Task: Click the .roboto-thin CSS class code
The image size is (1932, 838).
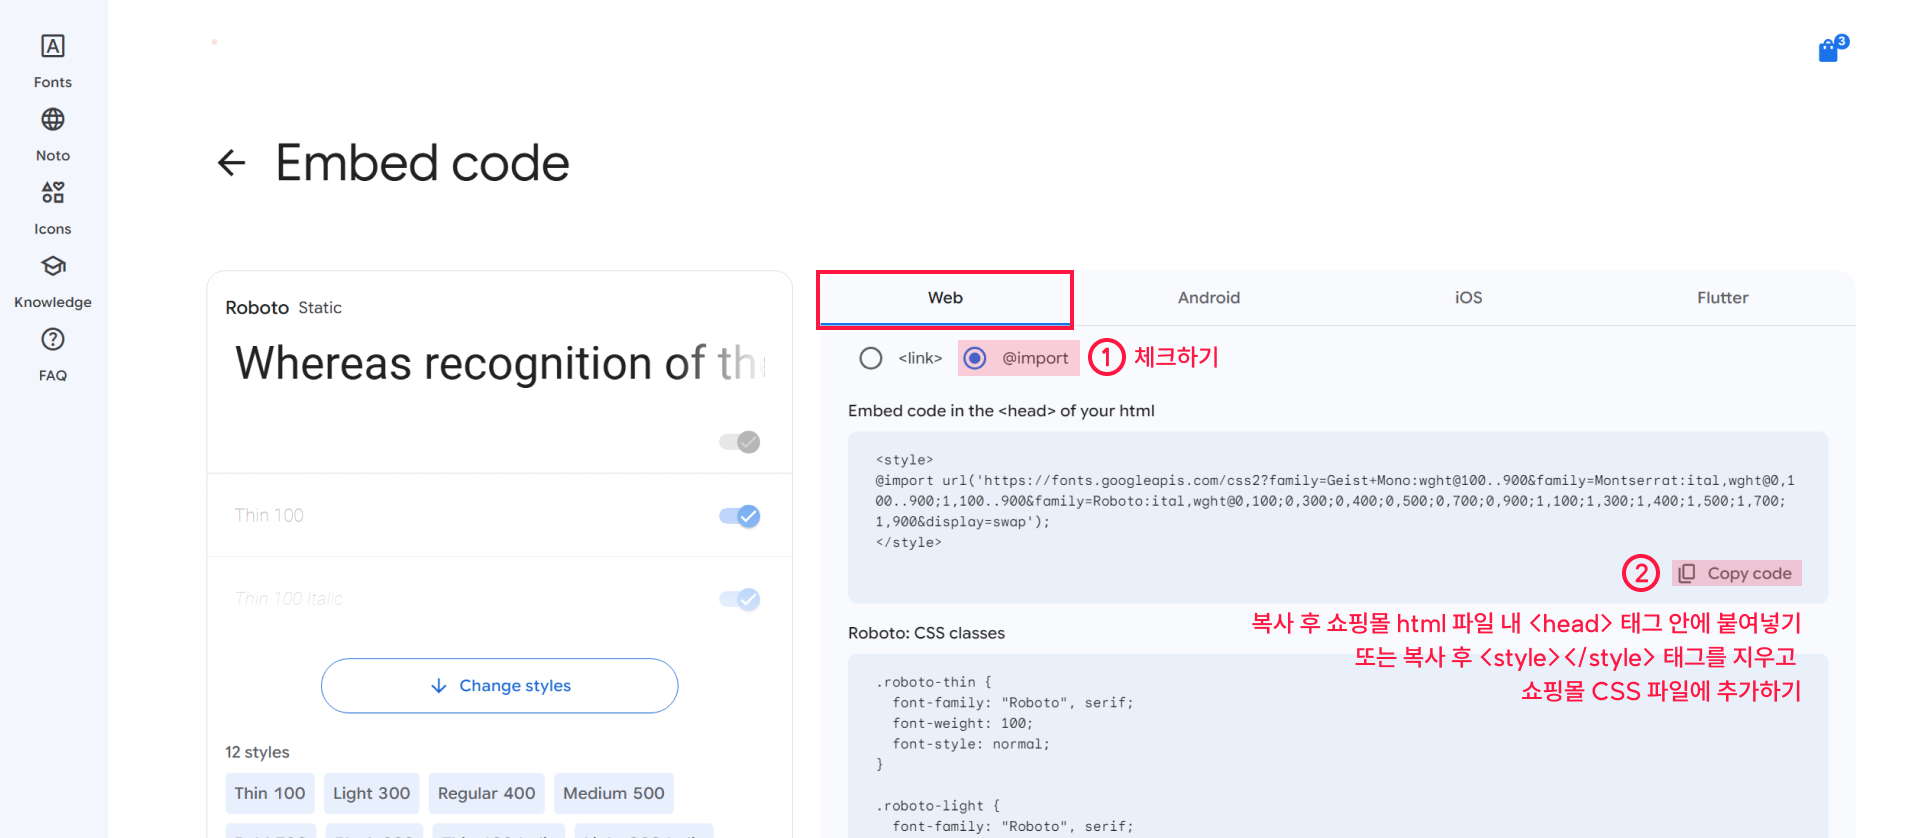Action: tap(1005, 723)
